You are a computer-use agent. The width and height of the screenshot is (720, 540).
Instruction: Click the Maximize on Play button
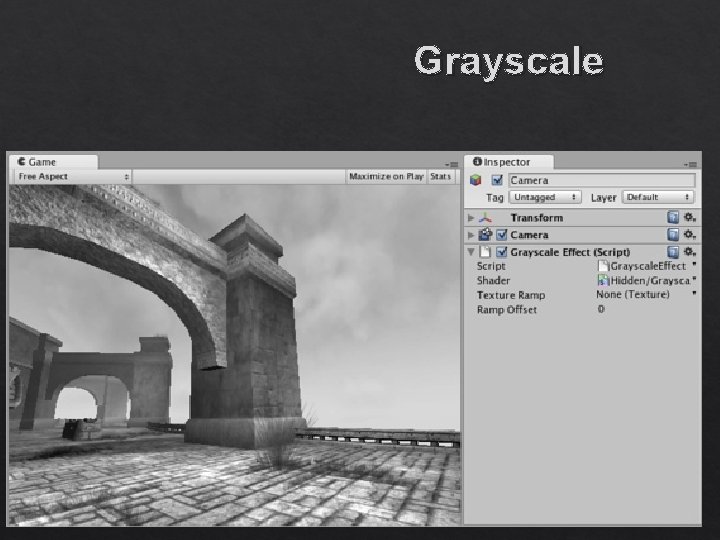point(386,177)
